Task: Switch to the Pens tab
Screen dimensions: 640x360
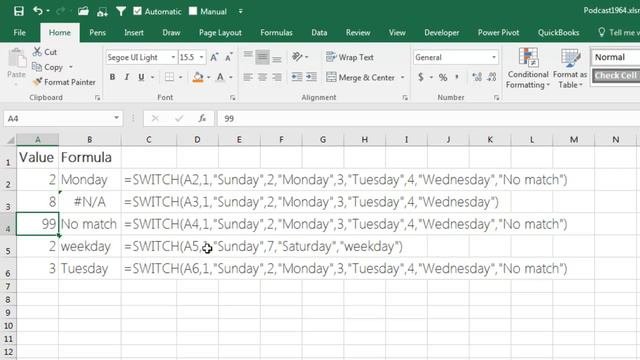Action: (98, 33)
